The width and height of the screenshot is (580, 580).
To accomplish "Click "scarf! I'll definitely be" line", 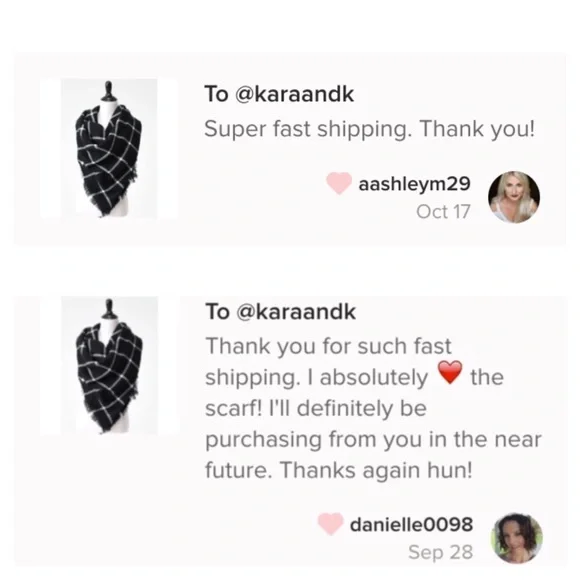I will coord(316,408).
